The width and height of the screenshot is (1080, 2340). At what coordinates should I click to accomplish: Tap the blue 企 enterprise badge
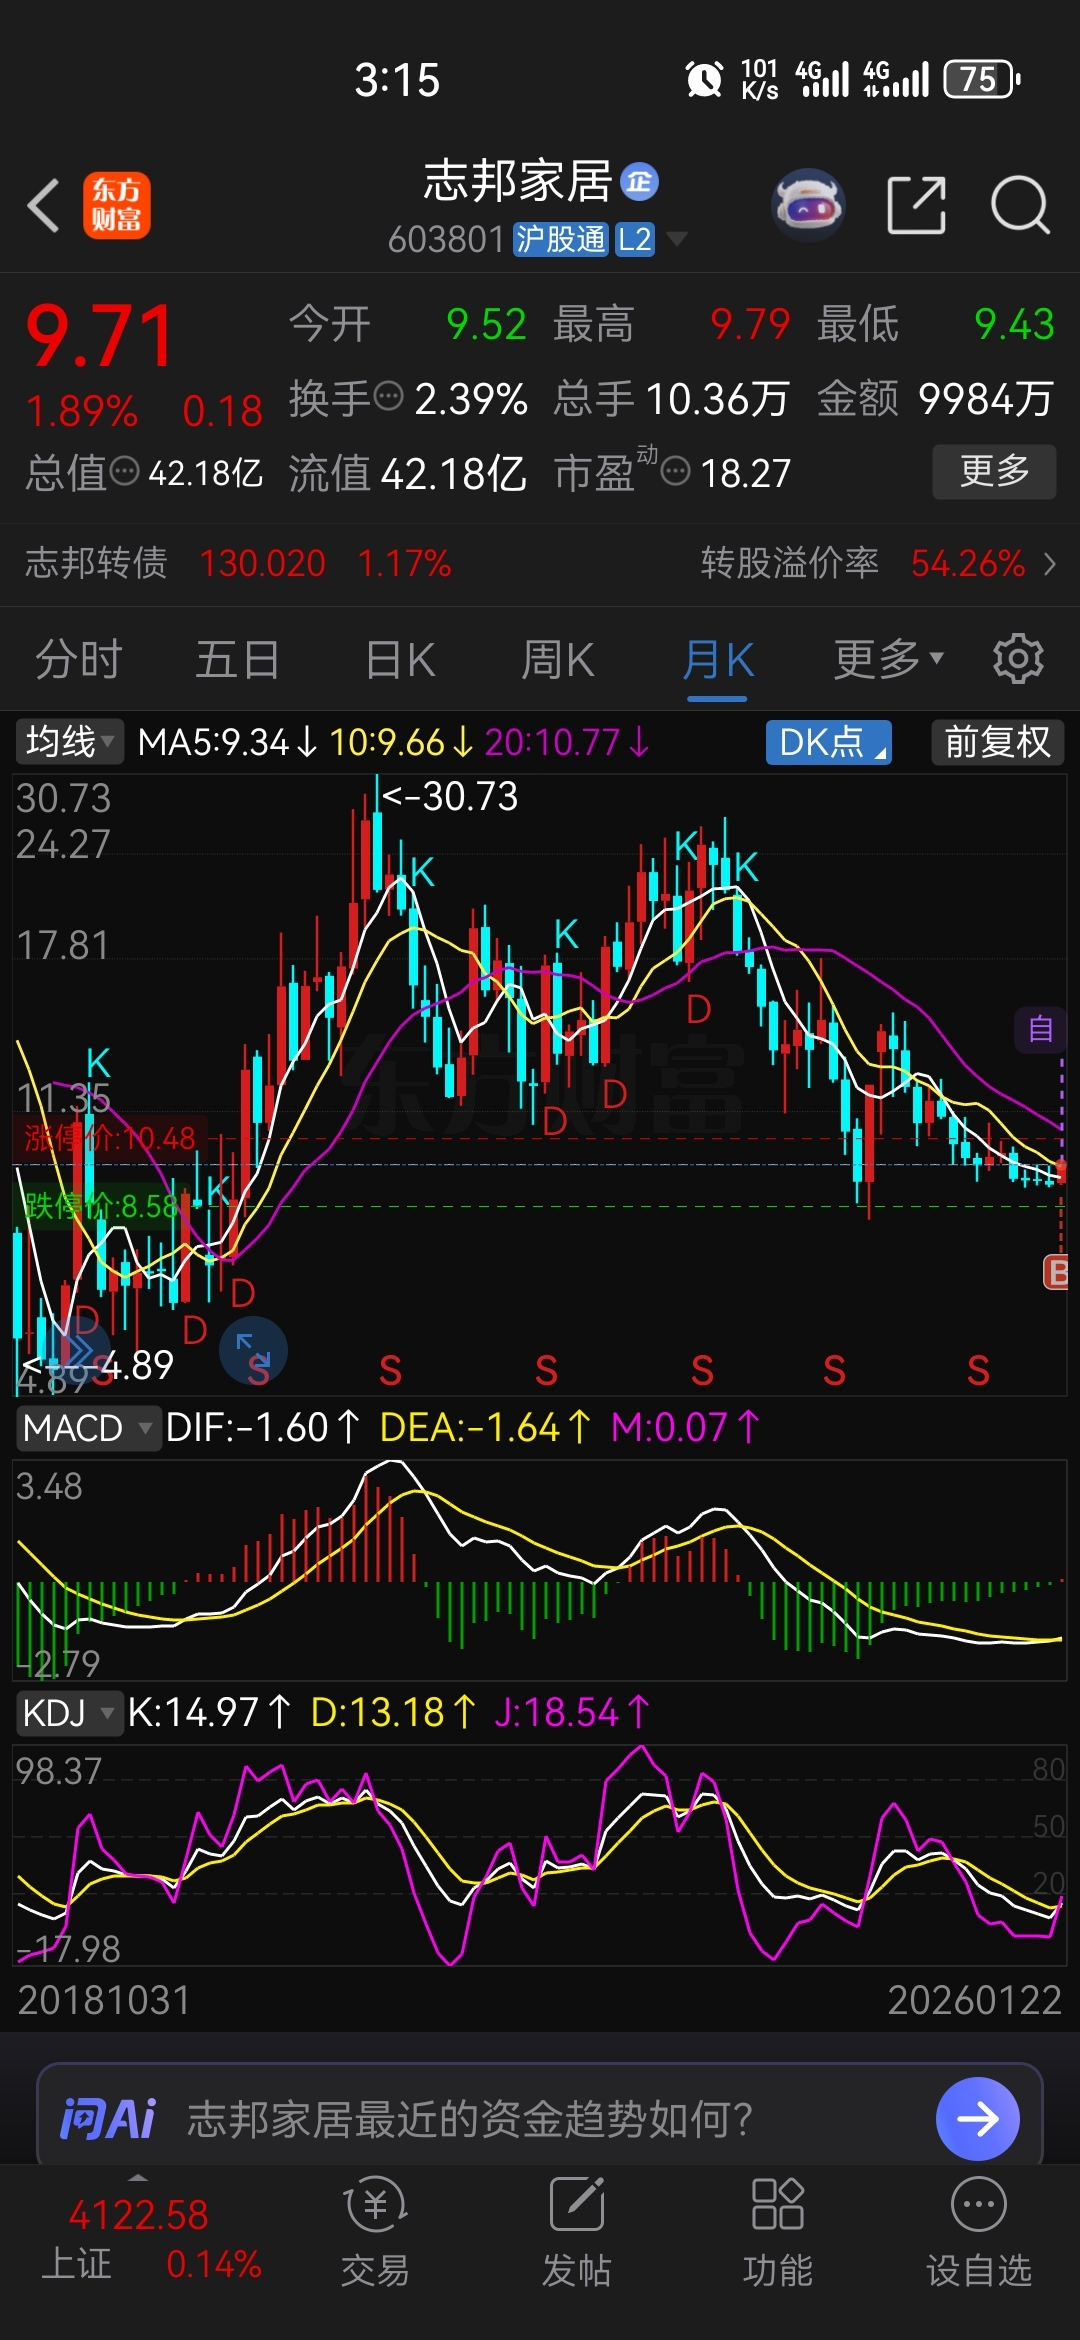tap(640, 182)
